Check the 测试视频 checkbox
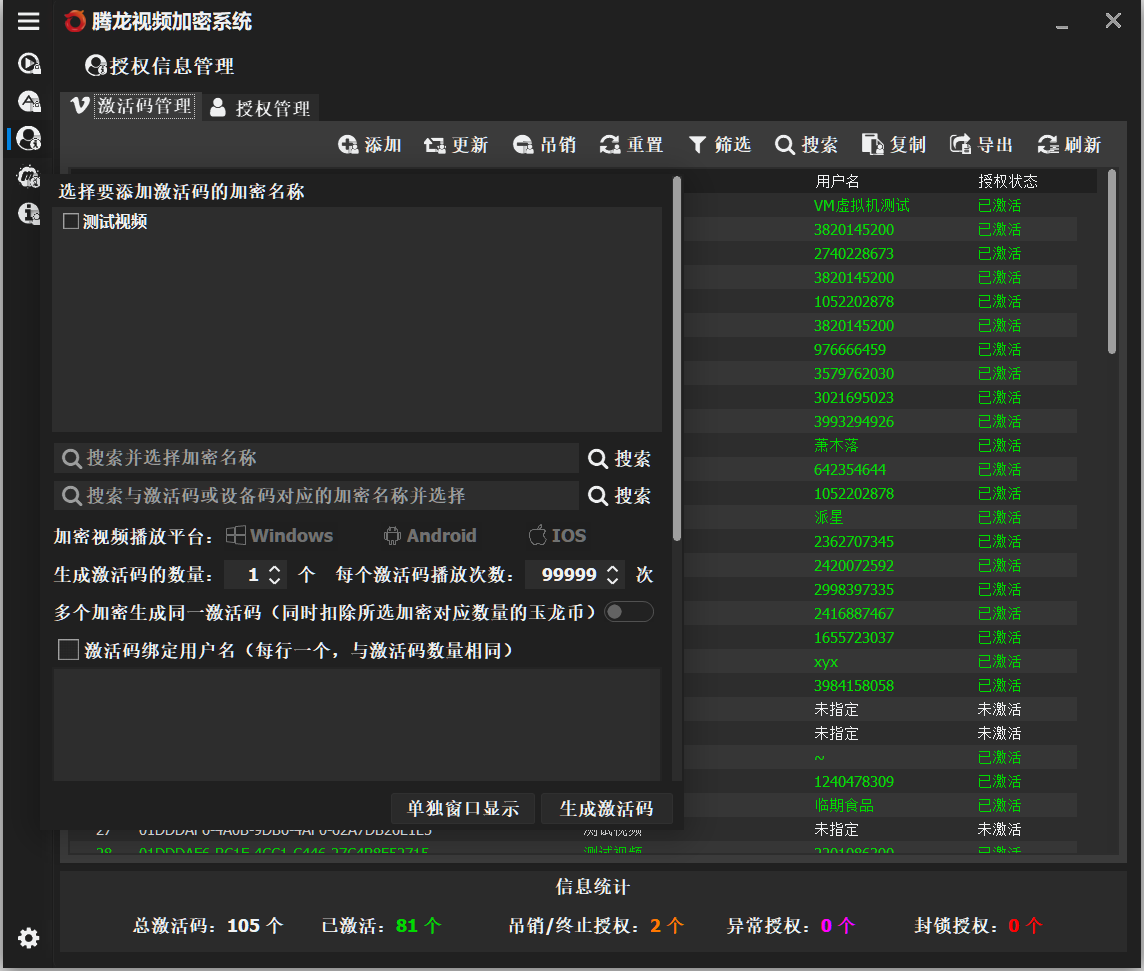Image resolution: width=1144 pixels, height=971 pixels. pos(71,221)
